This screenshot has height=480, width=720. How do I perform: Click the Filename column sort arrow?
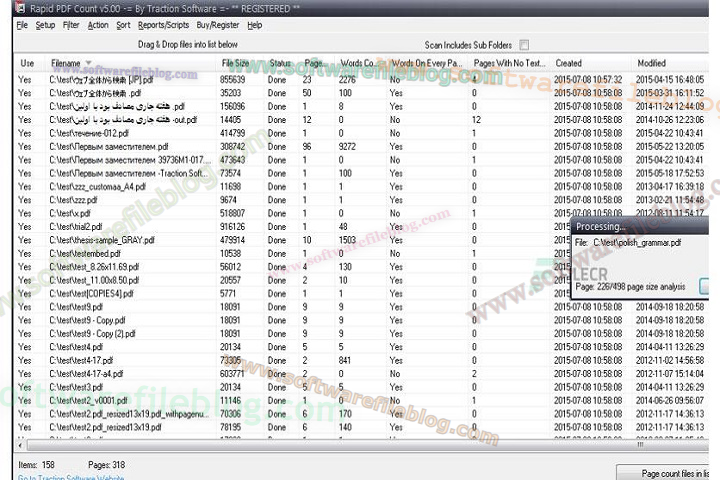pos(88,63)
